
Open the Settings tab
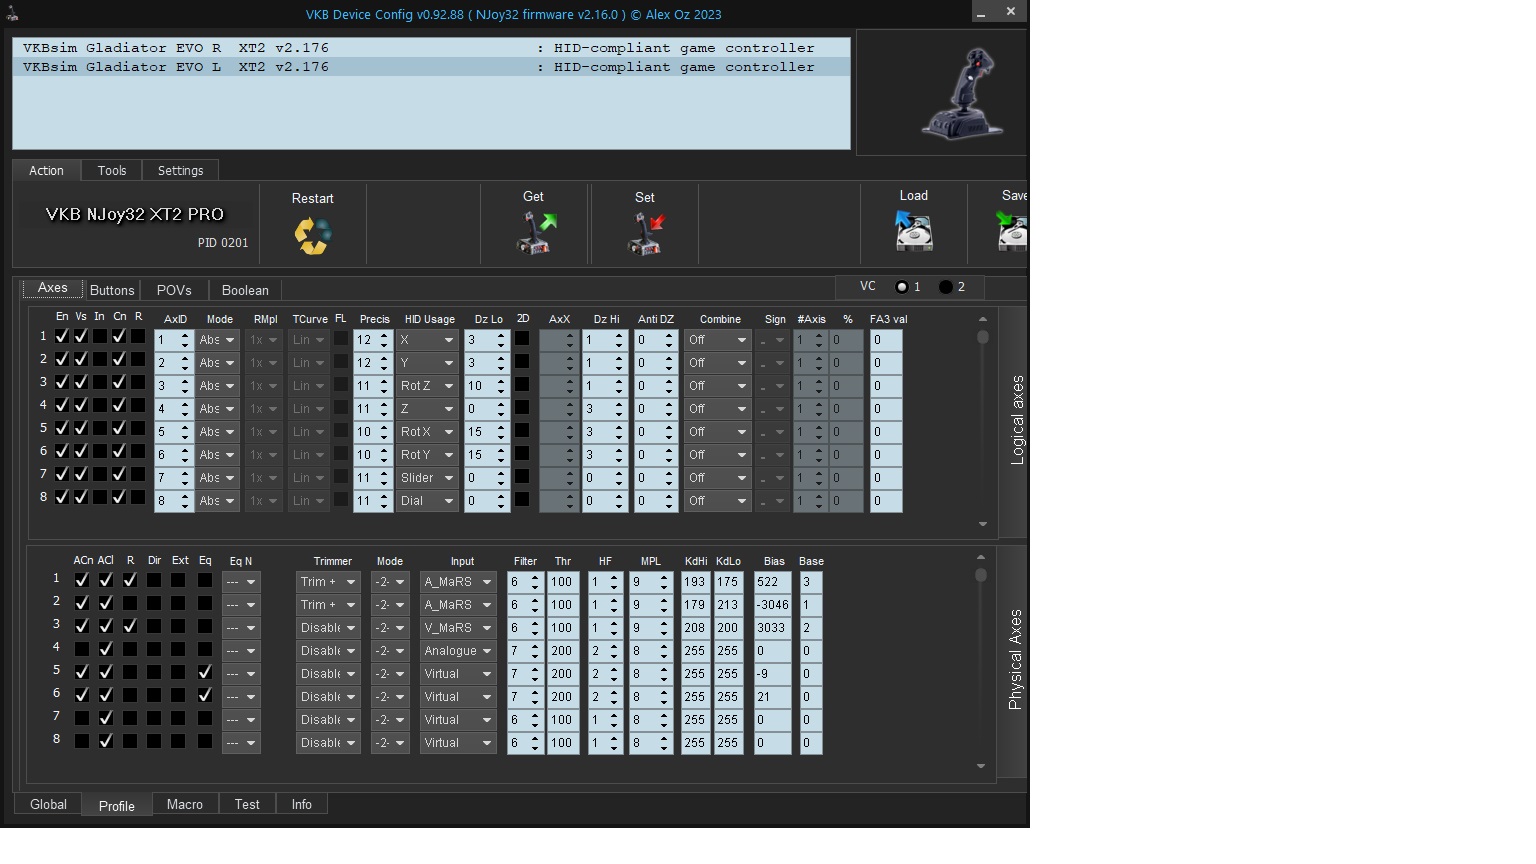180,171
